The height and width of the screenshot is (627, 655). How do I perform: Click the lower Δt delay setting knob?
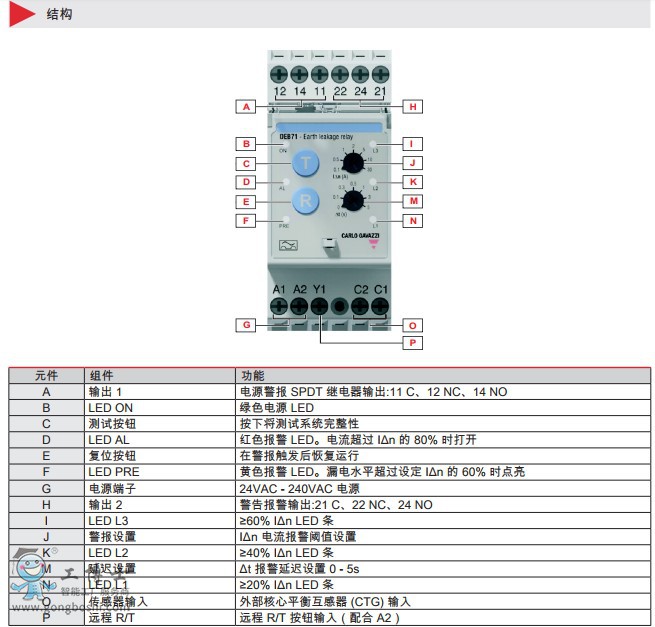(352, 199)
